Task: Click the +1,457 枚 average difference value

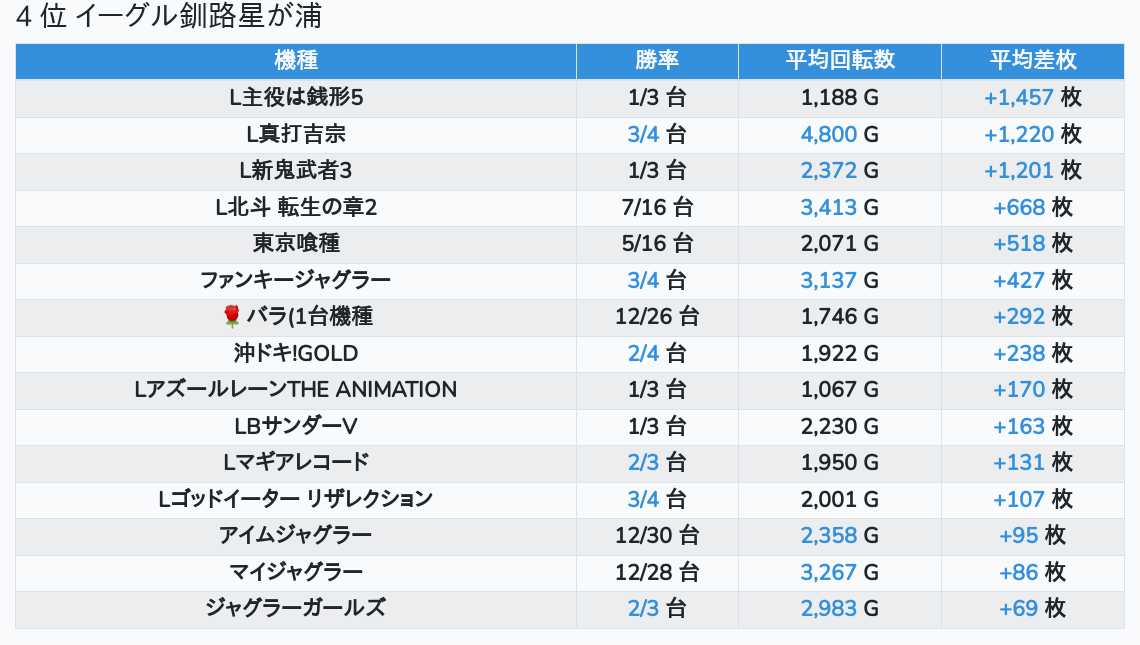Action: click(1032, 98)
